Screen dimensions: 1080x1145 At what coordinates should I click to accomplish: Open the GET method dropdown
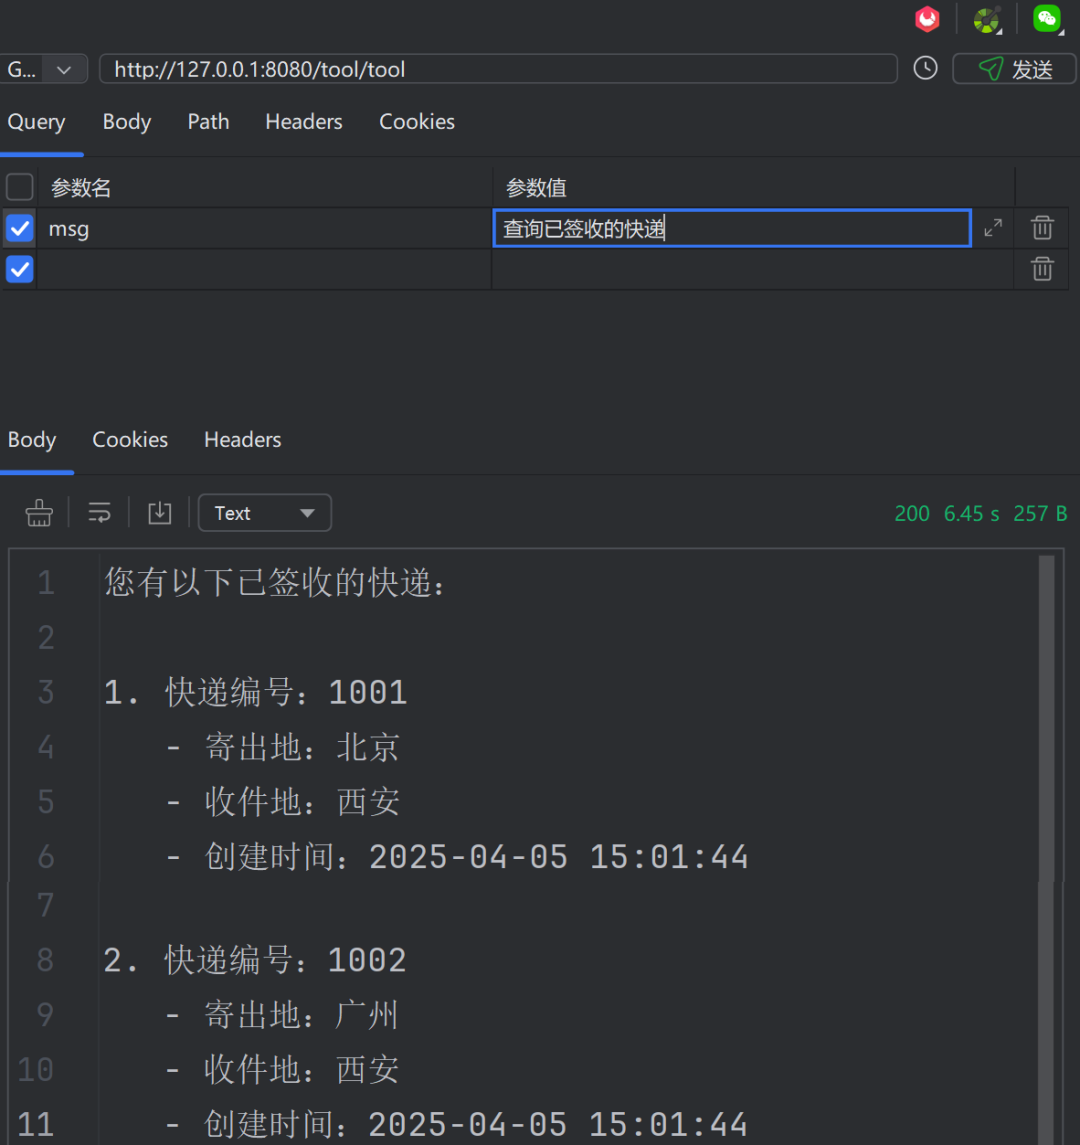click(x=45, y=68)
